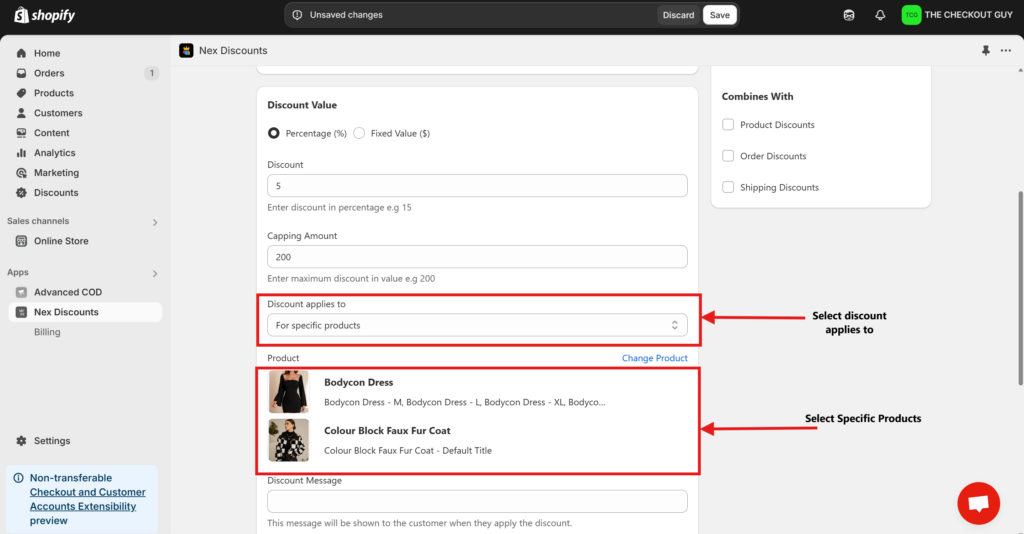Check Product Discounts under Combines With

coord(728,125)
